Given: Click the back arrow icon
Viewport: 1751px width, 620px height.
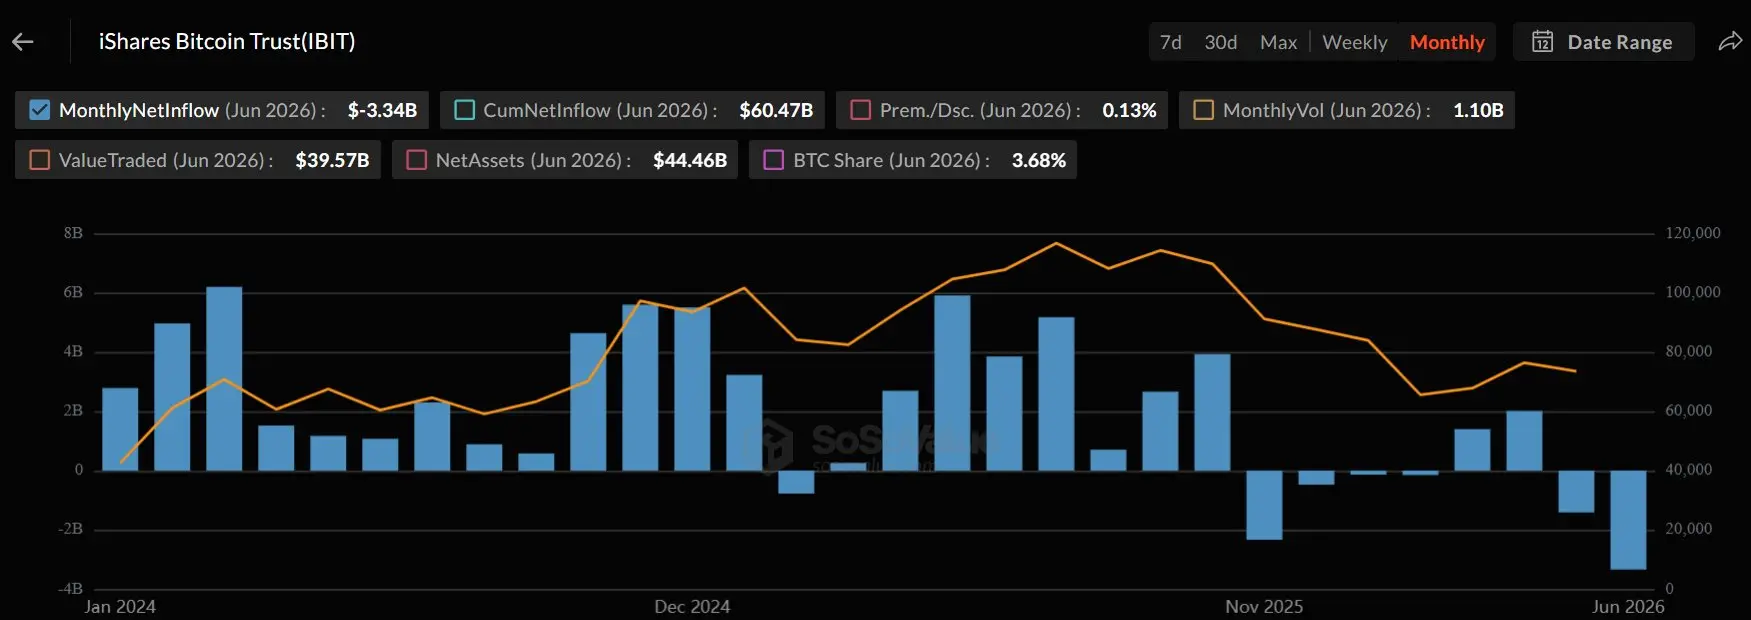Looking at the screenshot, I should (23, 42).
